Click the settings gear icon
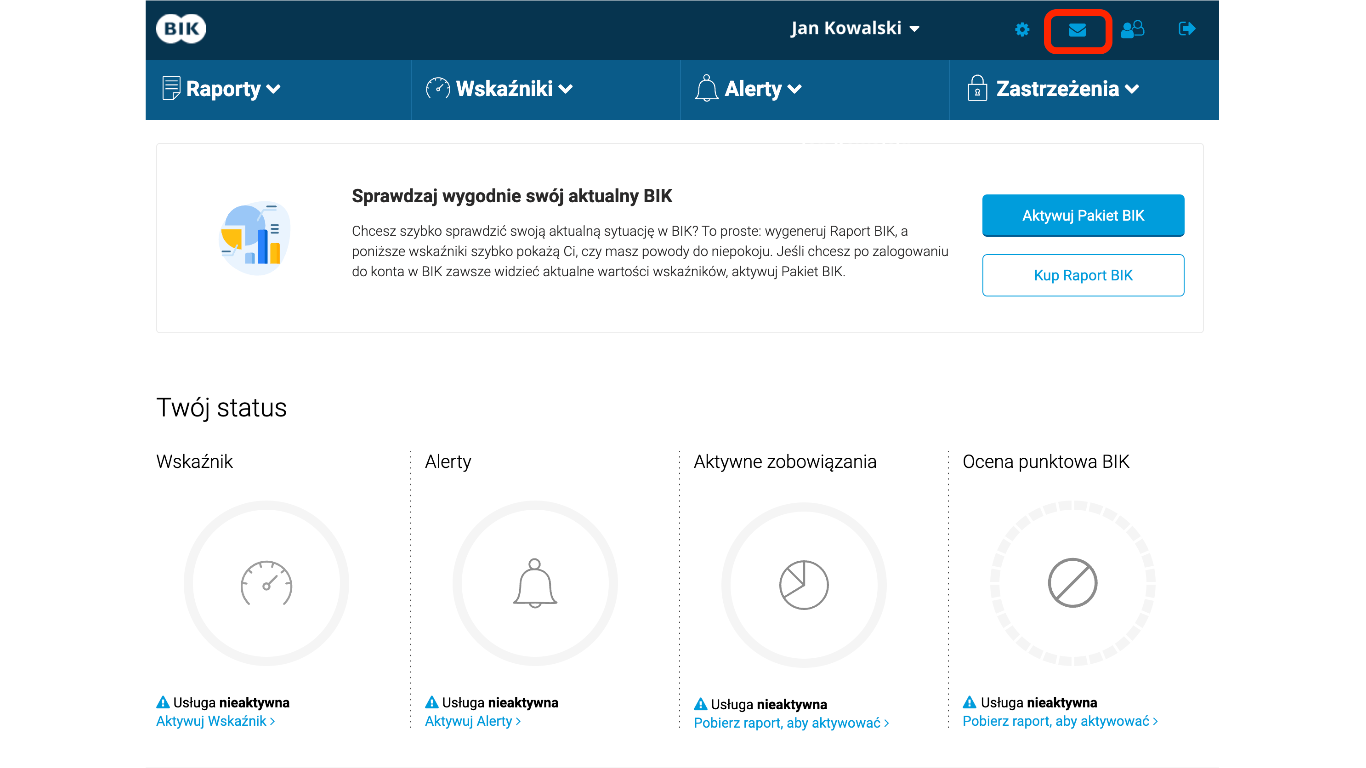 [1022, 30]
